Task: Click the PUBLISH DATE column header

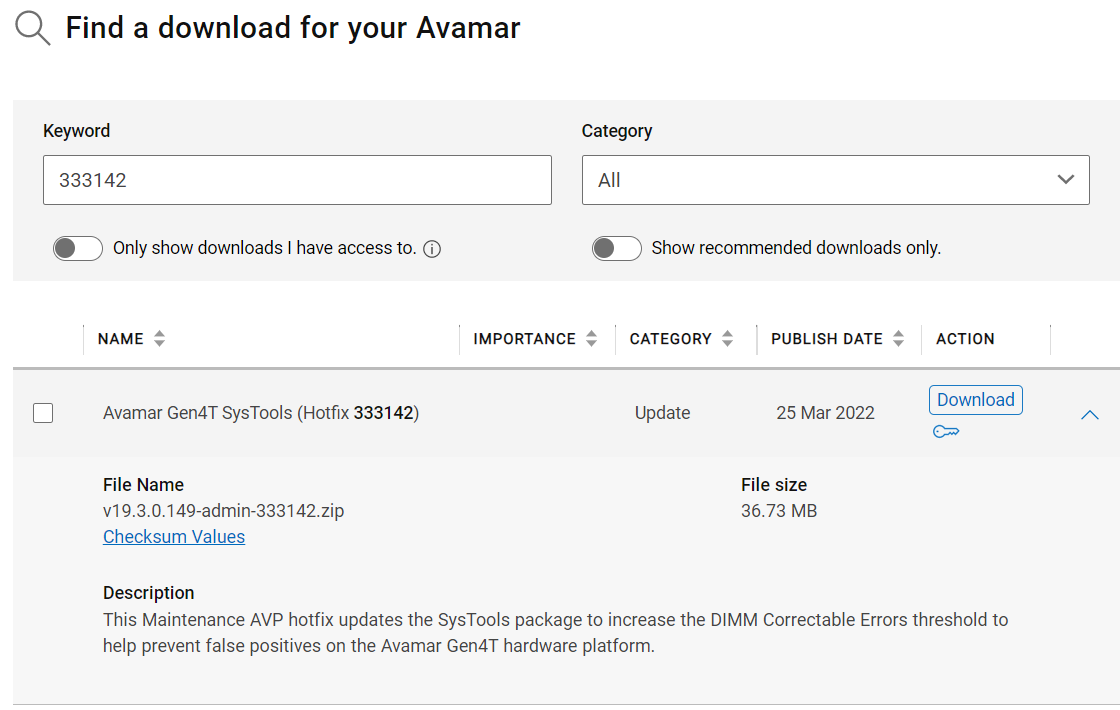Action: (x=826, y=339)
